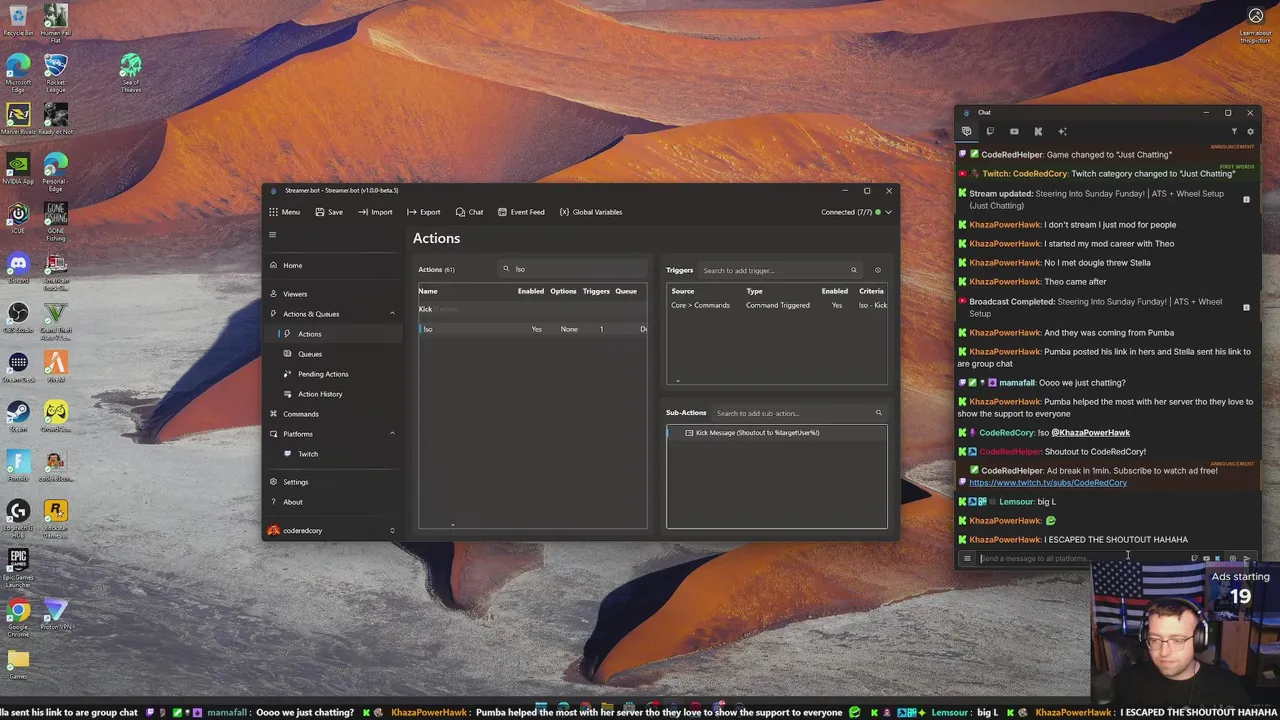Open the coderedcory account switcher
Image resolution: width=1280 pixels, height=720 pixels.
click(331, 531)
